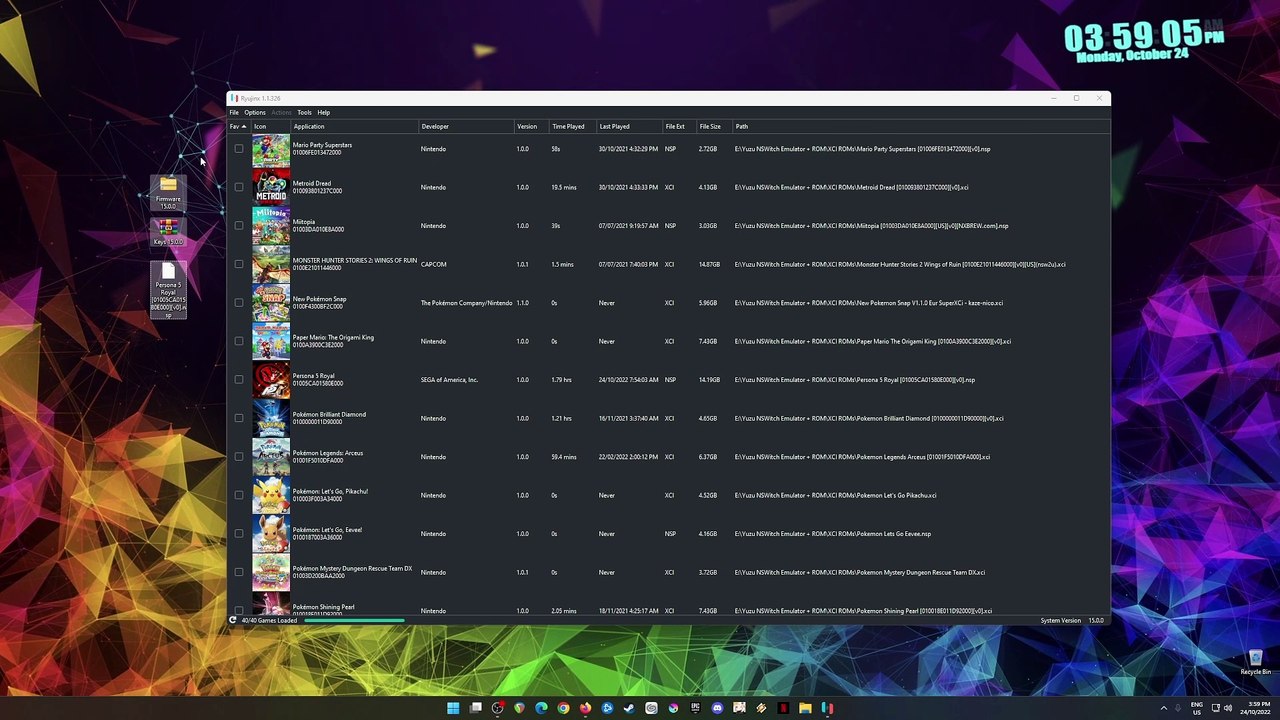Open the Recycle Bin on desktop

click(1255, 663)
